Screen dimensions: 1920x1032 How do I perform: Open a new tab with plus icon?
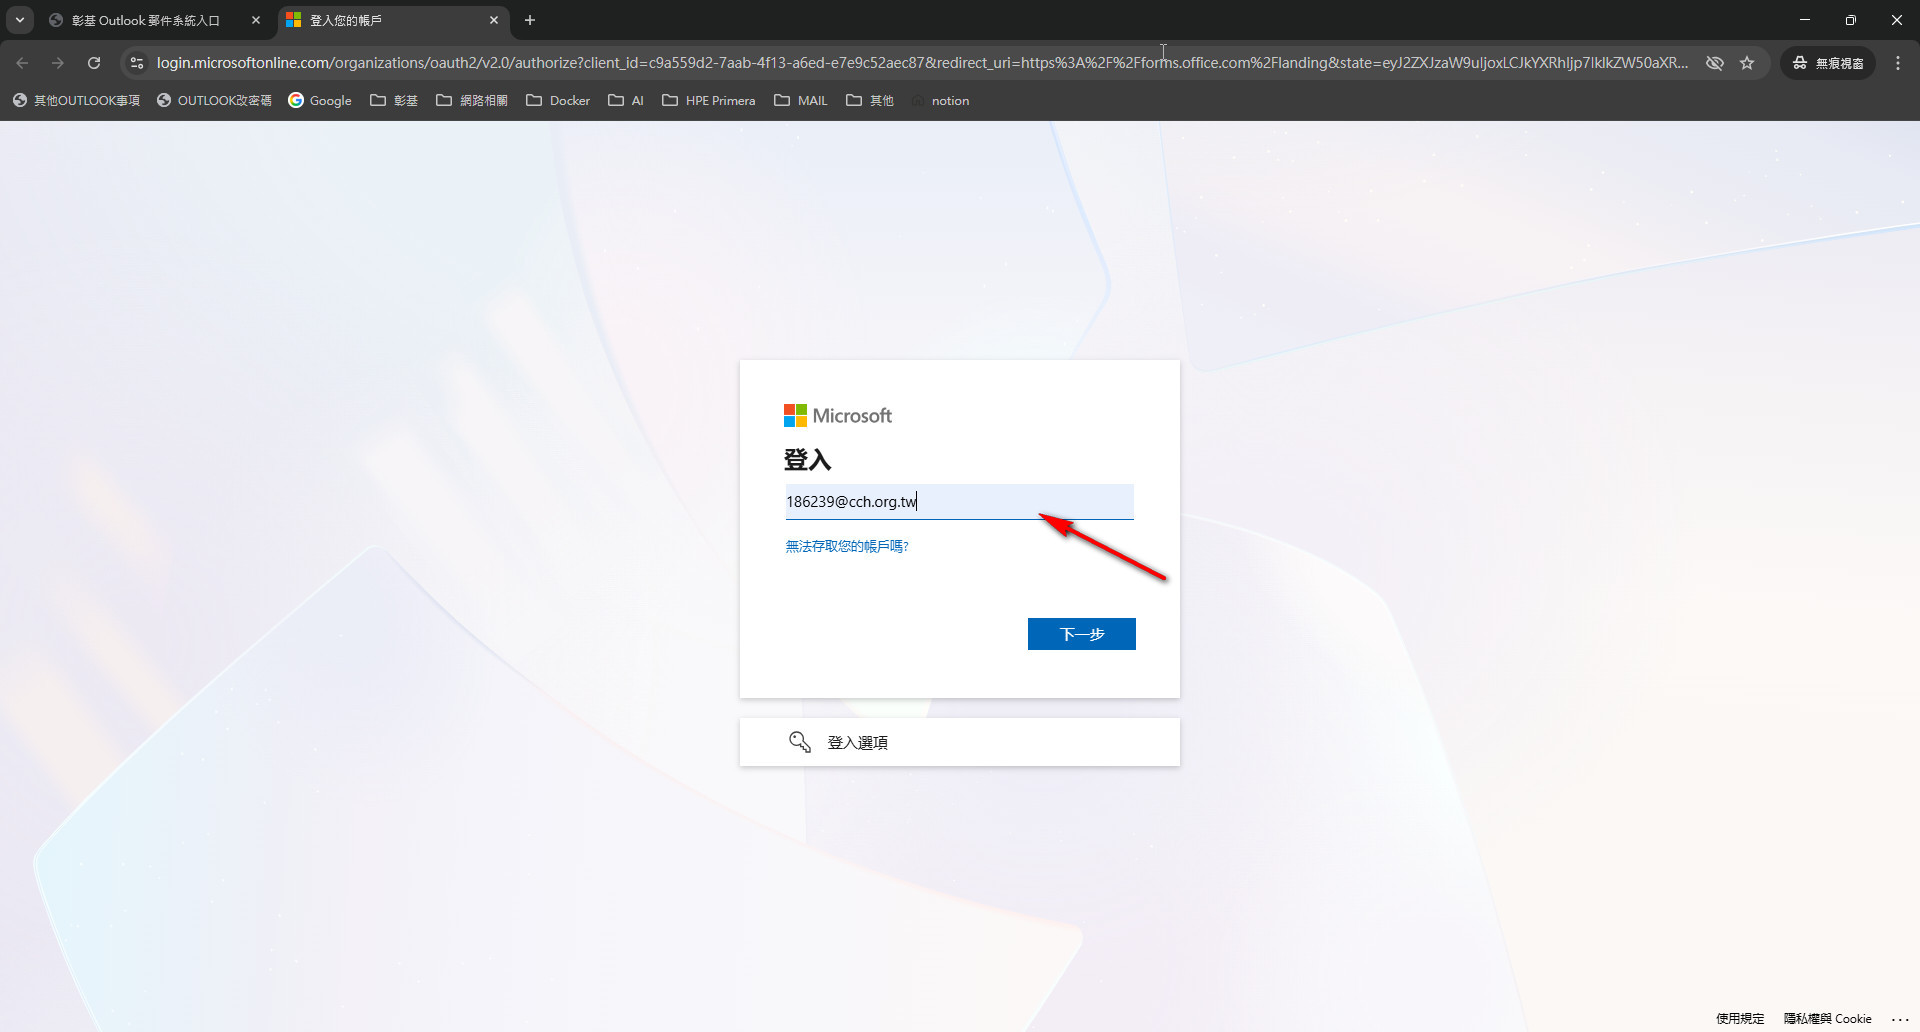pos(530,20)
